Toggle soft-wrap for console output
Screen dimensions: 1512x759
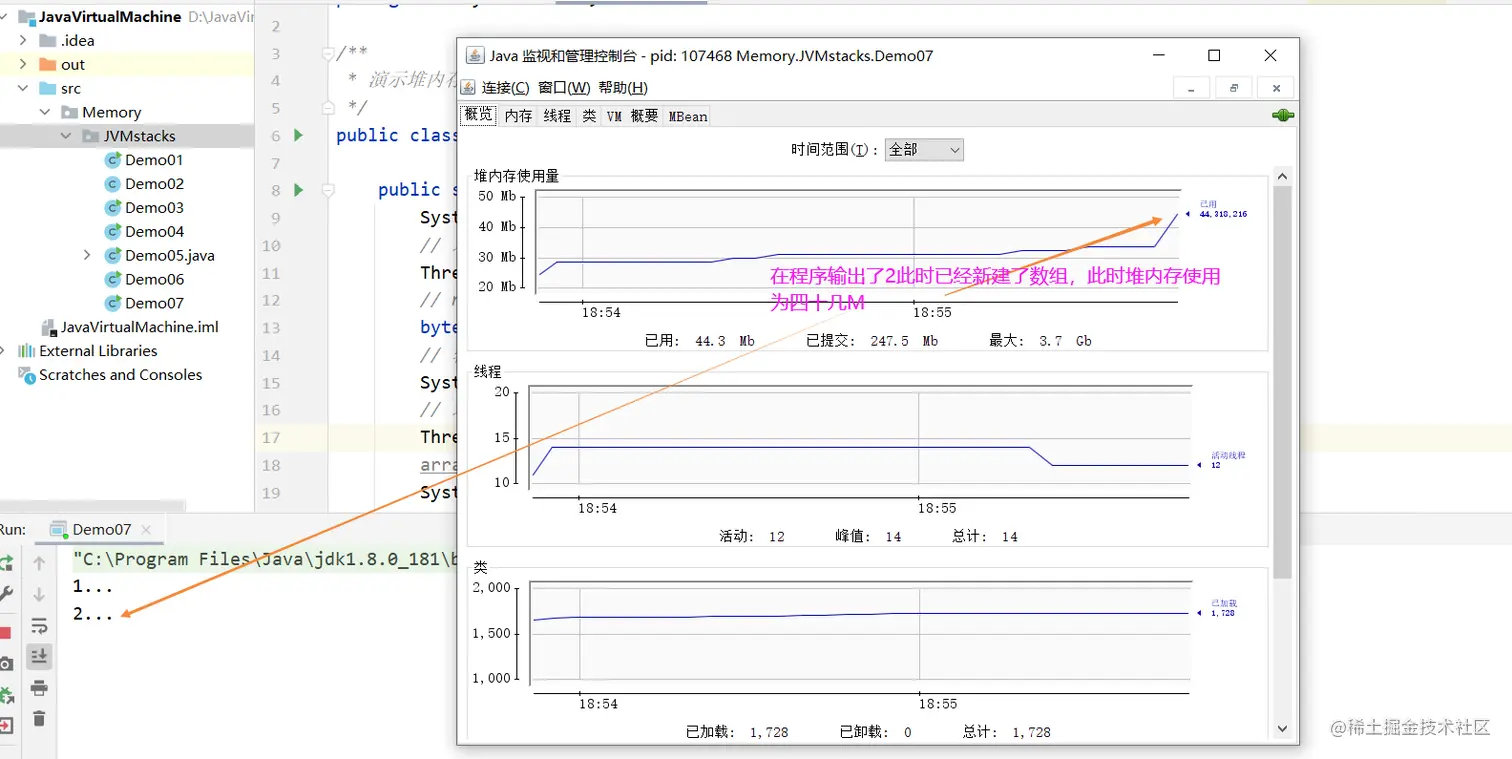tap(38, 626)
